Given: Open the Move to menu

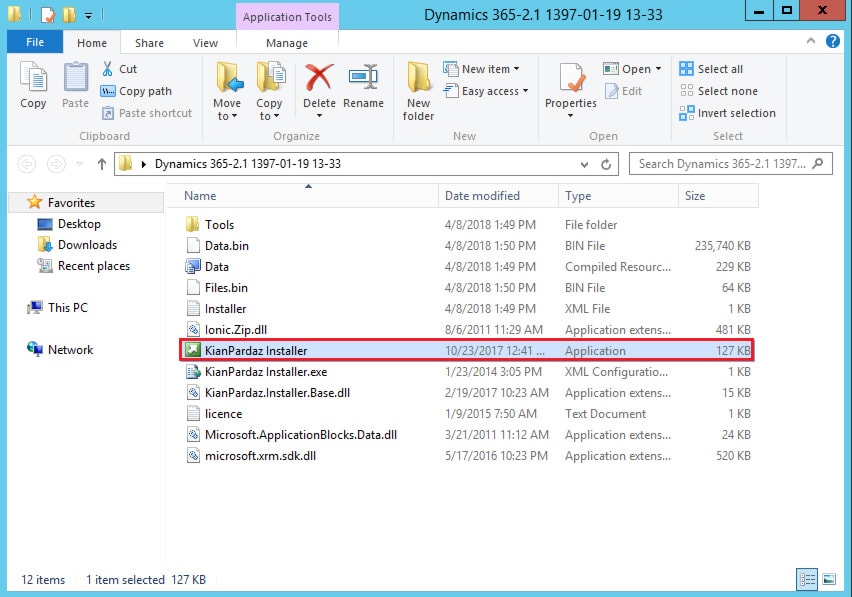Looking at the screenshot, I should point(227,91).
